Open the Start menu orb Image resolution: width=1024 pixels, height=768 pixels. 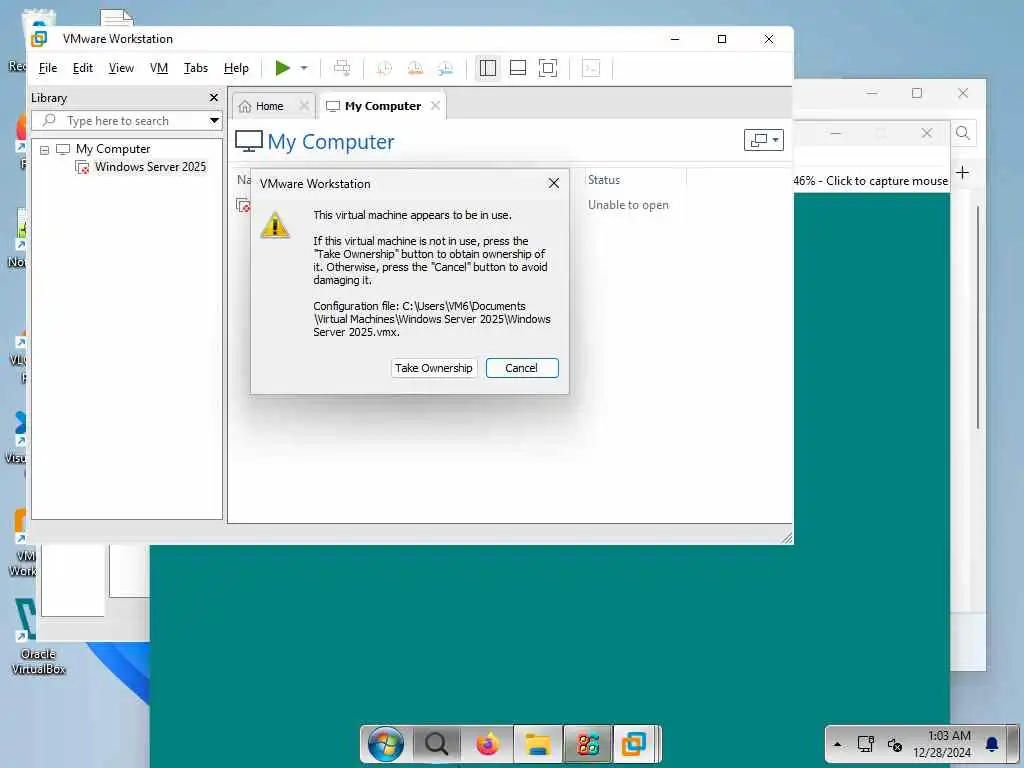(385, 744)
